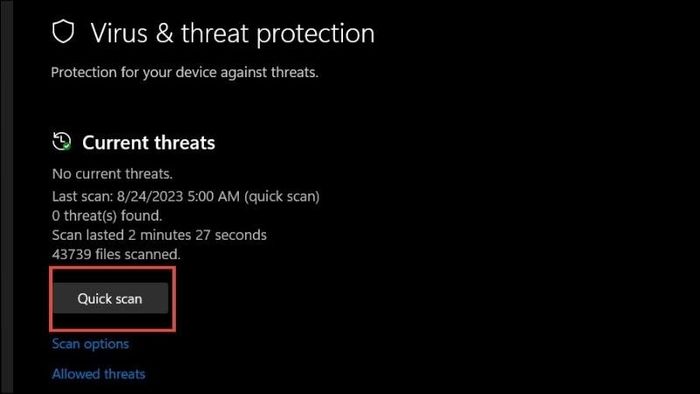This screenshot has height=394, width=700.
Task: Click the '43739 files scanned.' line
Action: click(x=116, y=254)
